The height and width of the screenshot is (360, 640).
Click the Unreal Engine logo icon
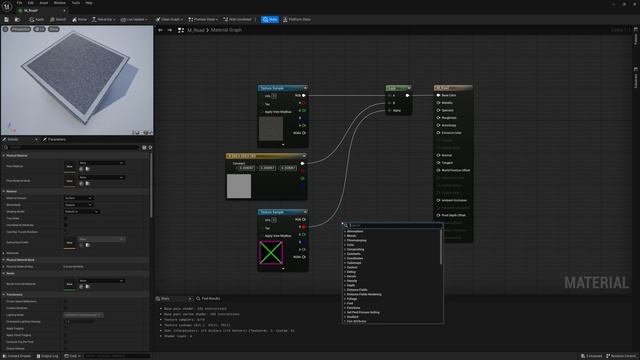(7, 6)
